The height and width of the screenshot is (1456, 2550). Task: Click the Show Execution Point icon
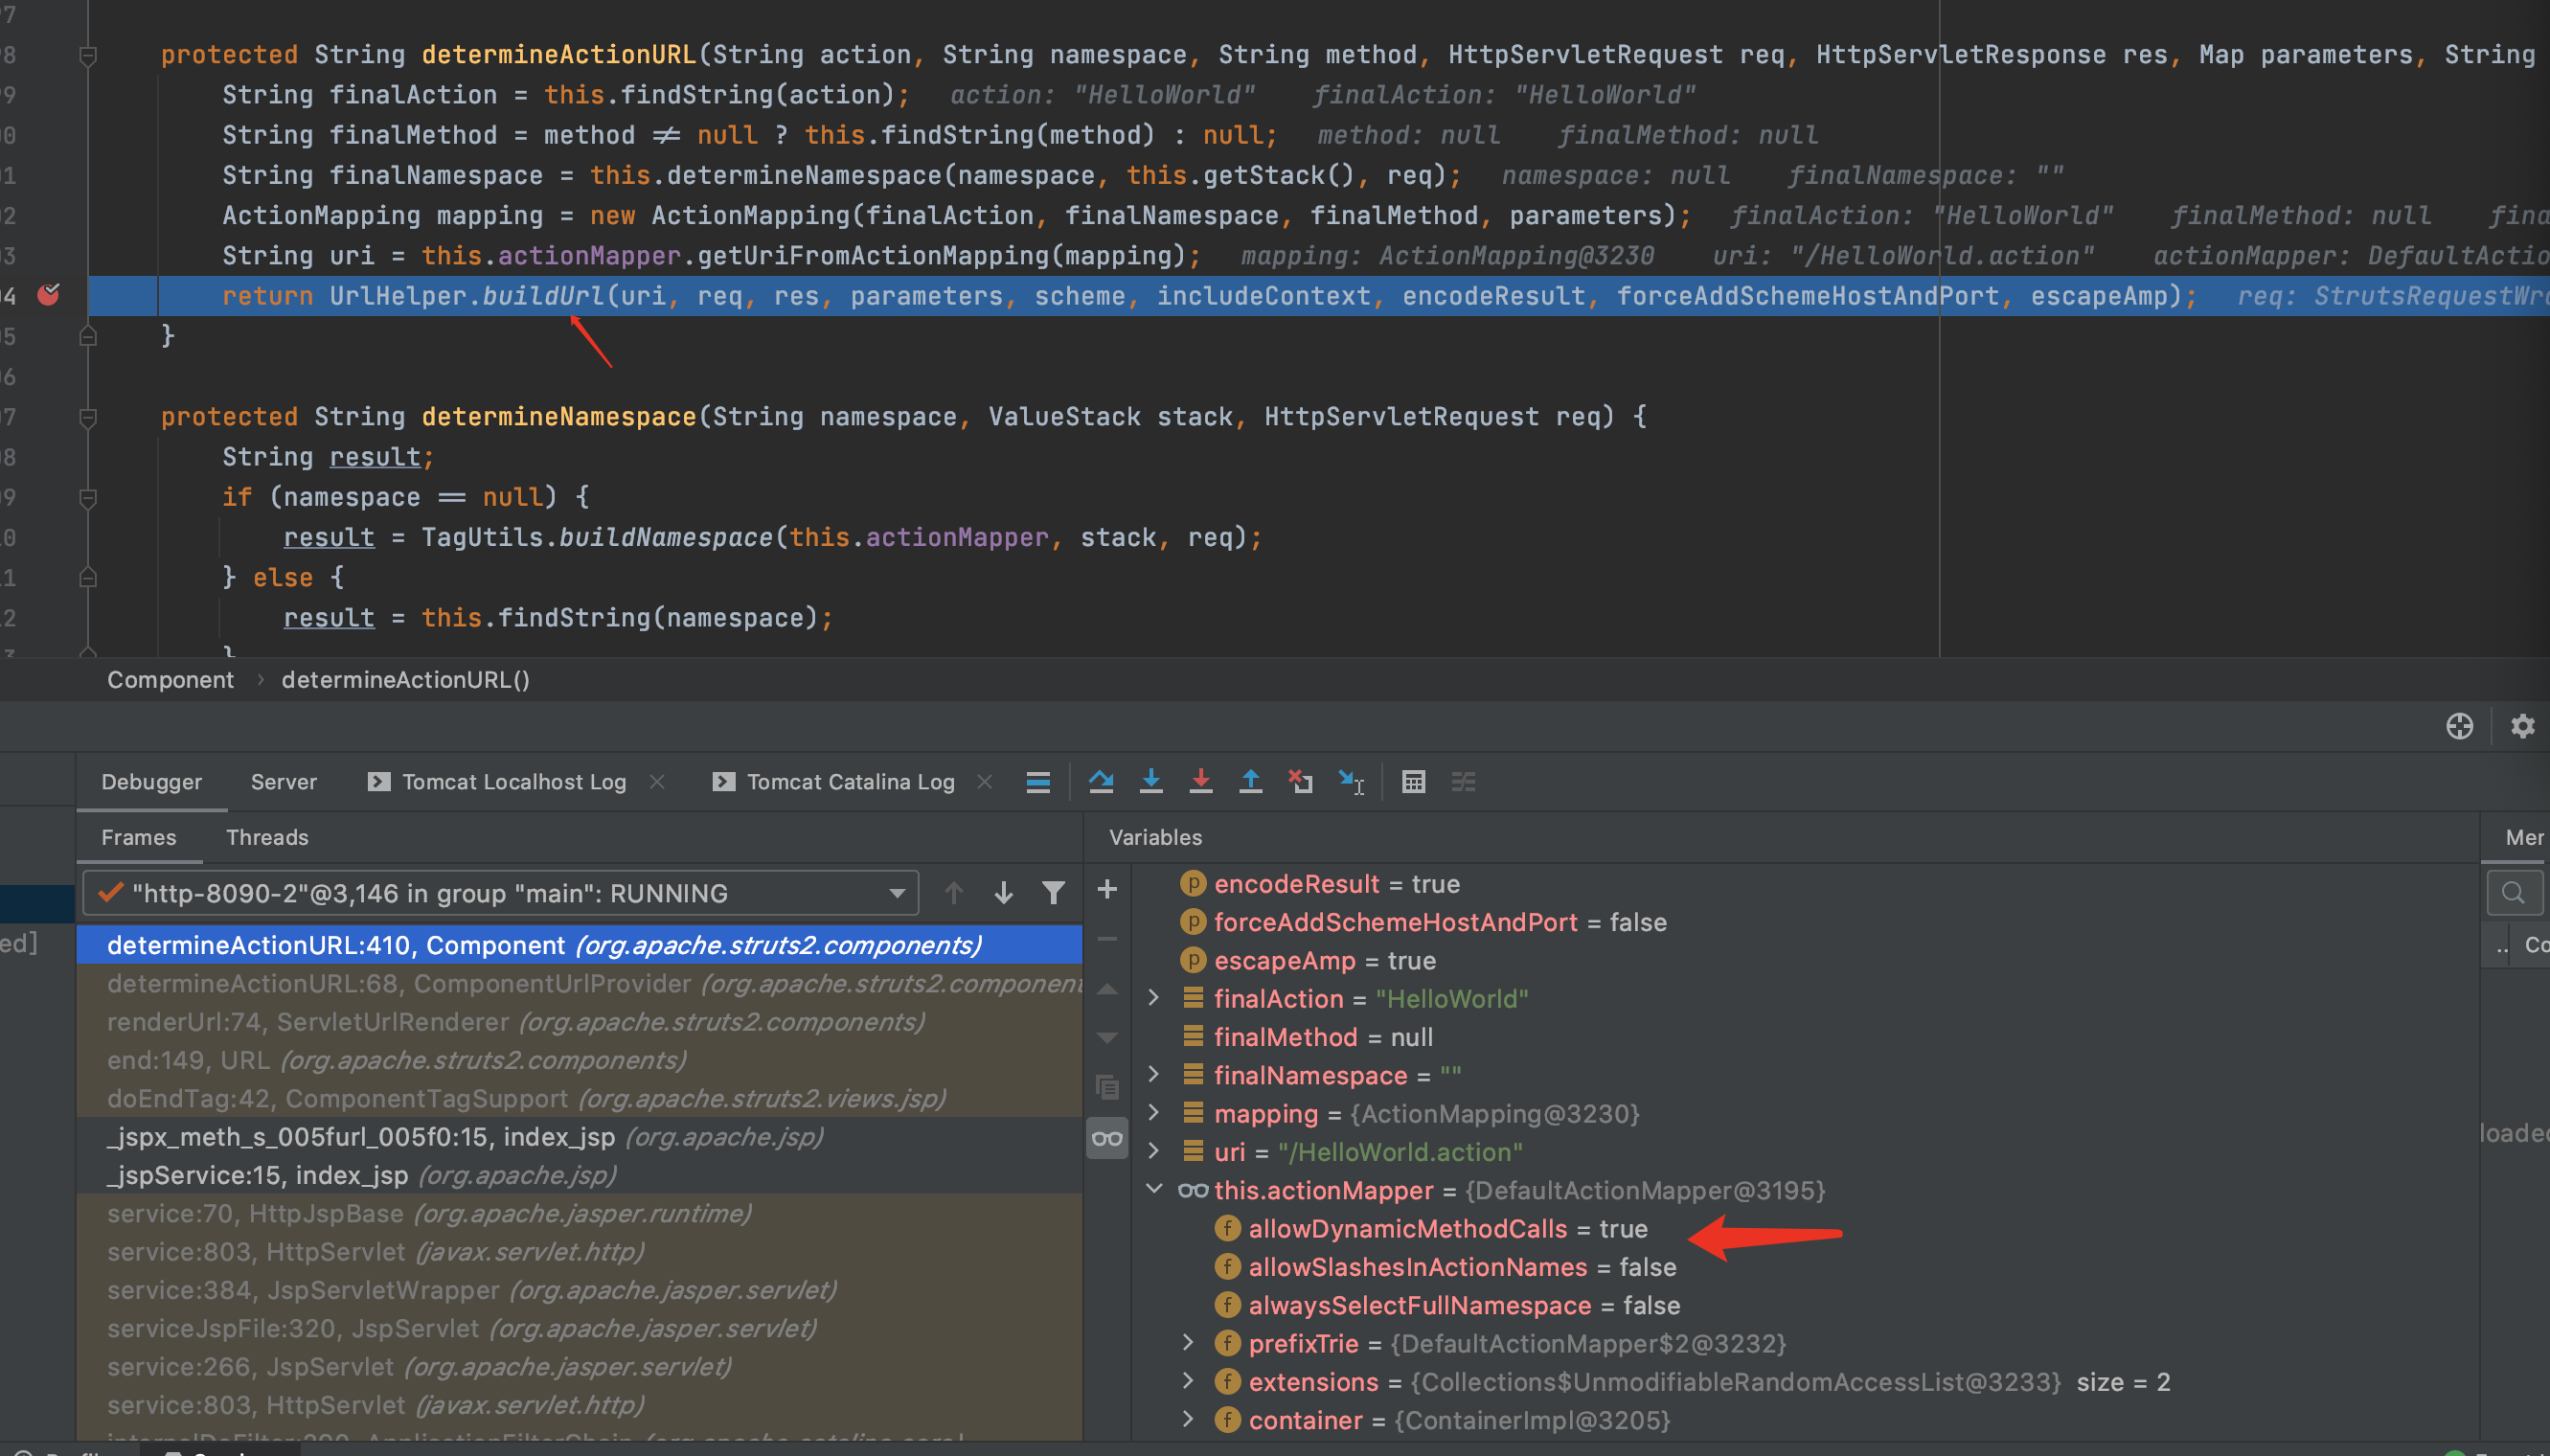1038,781
